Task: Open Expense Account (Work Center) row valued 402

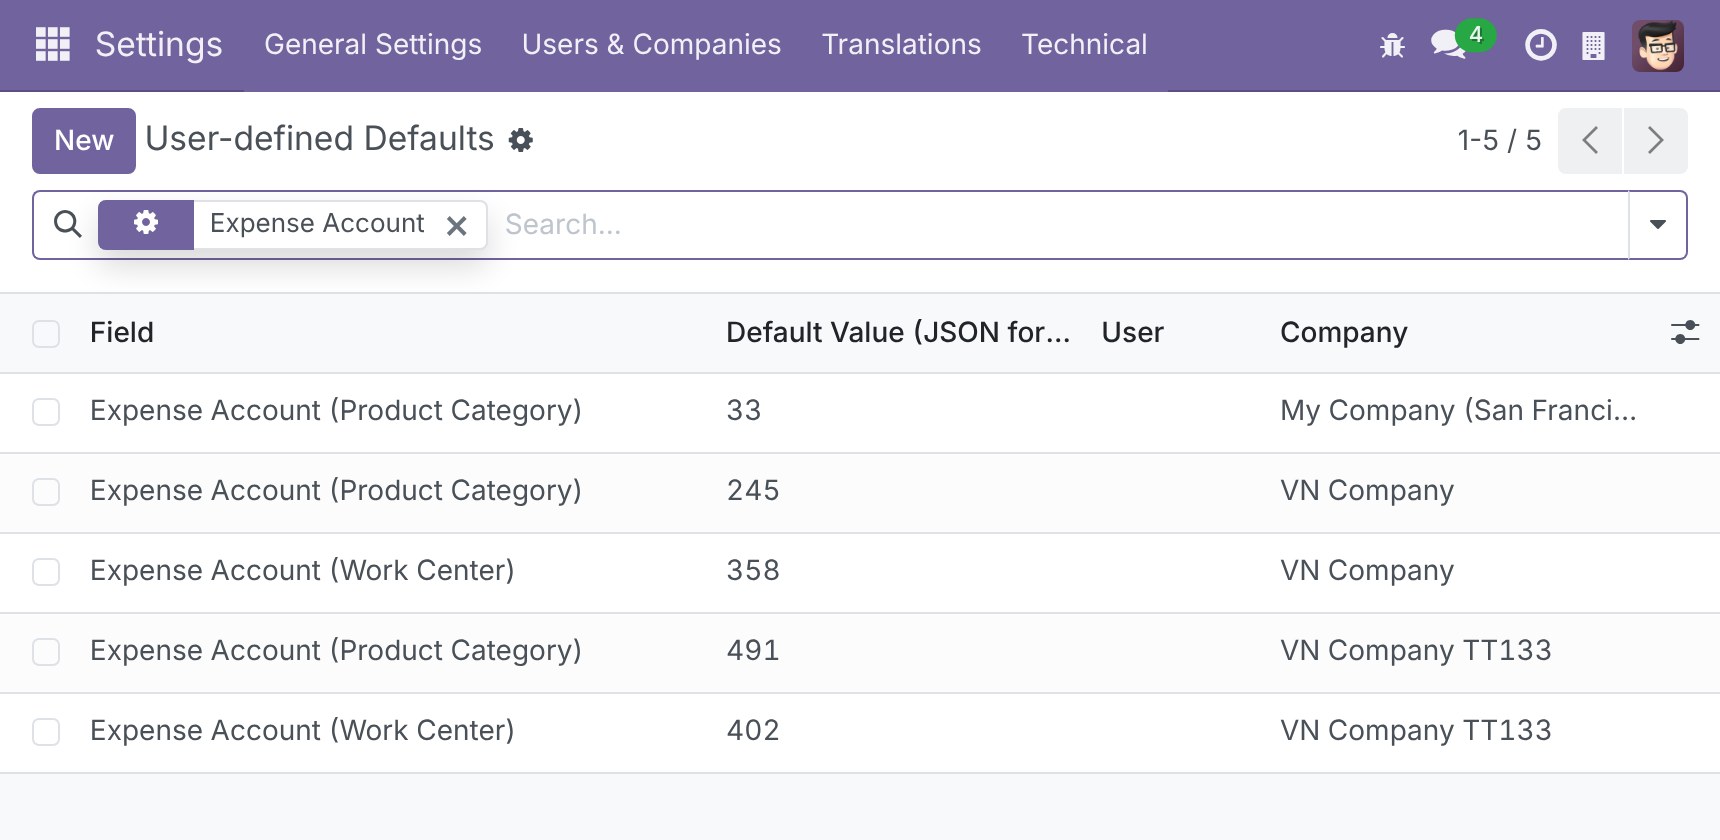Action: (860, 732)
